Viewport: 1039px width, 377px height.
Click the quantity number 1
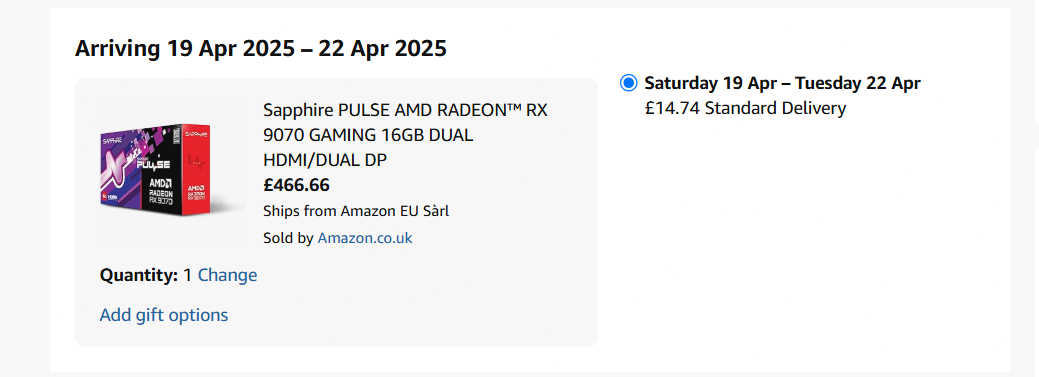188,275
